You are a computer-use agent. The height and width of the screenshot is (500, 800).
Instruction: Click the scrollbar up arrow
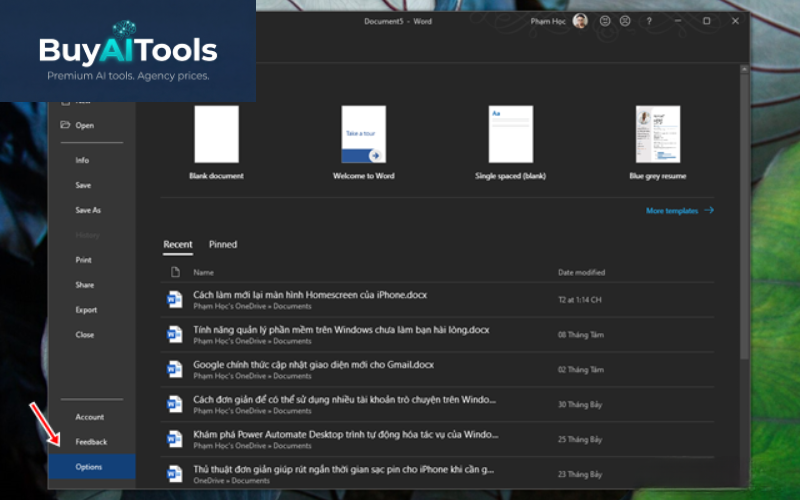(744, 68)
